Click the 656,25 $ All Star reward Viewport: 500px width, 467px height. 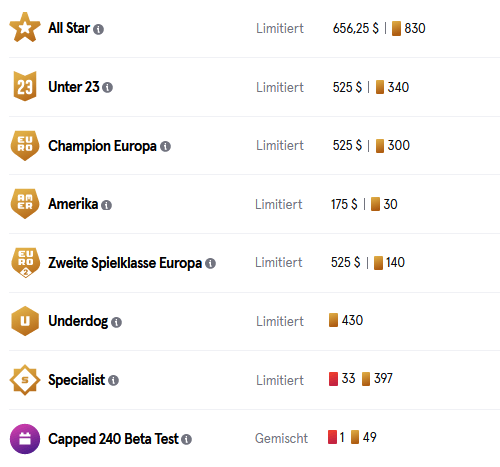coord(356,28)
